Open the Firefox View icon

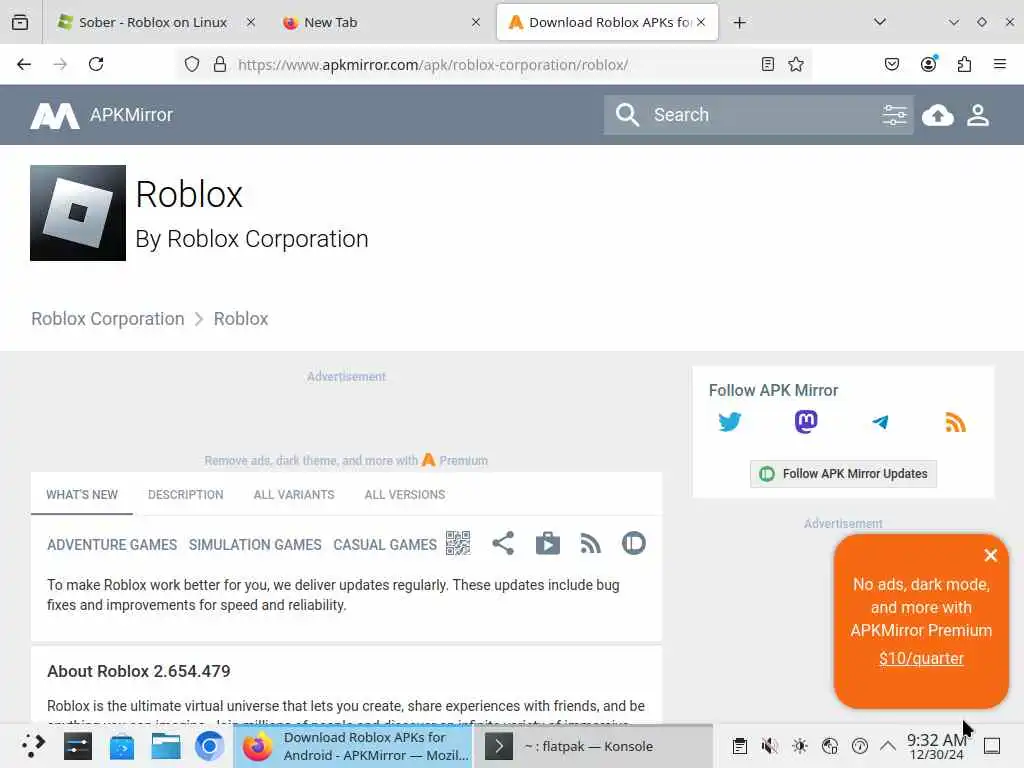pyautogui.click(x=20, y=22)
